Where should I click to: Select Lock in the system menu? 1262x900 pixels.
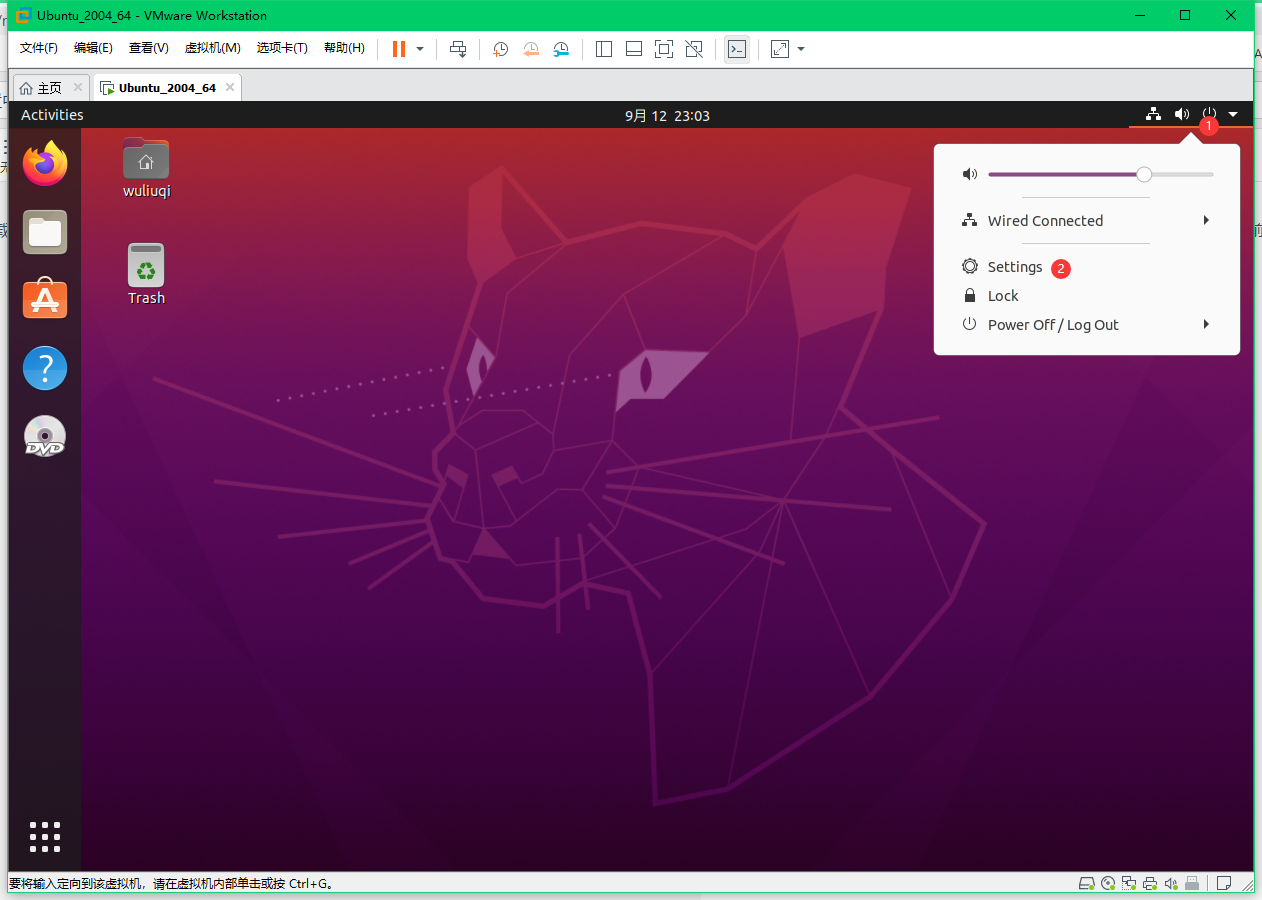coord(1087,296)
